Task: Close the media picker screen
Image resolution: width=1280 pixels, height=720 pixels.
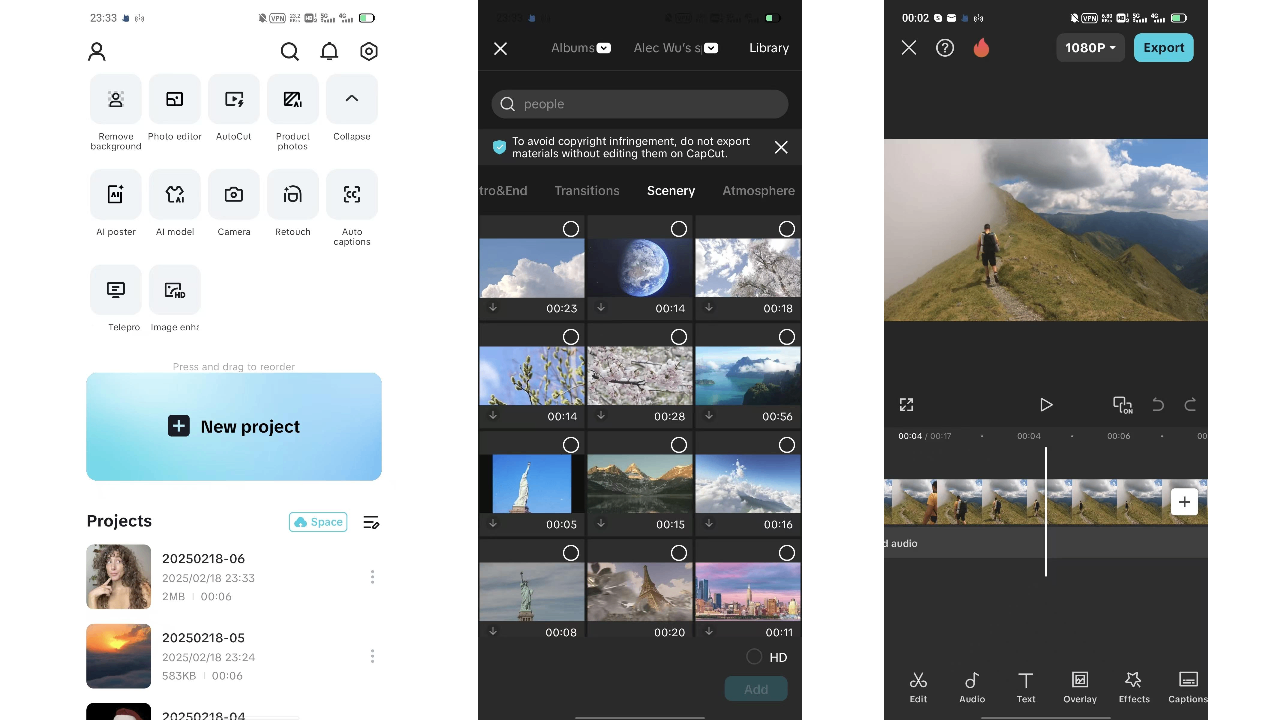Action: click(x=501, y=48)
